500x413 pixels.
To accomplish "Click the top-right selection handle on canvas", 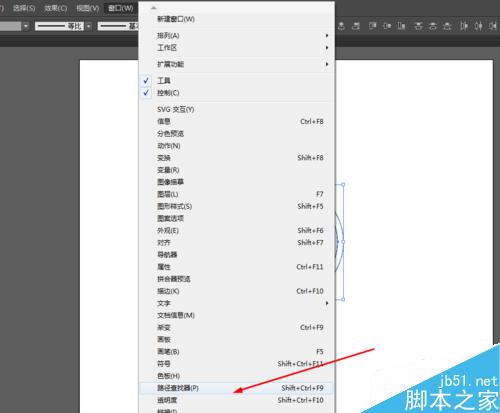I will (343, 184).
